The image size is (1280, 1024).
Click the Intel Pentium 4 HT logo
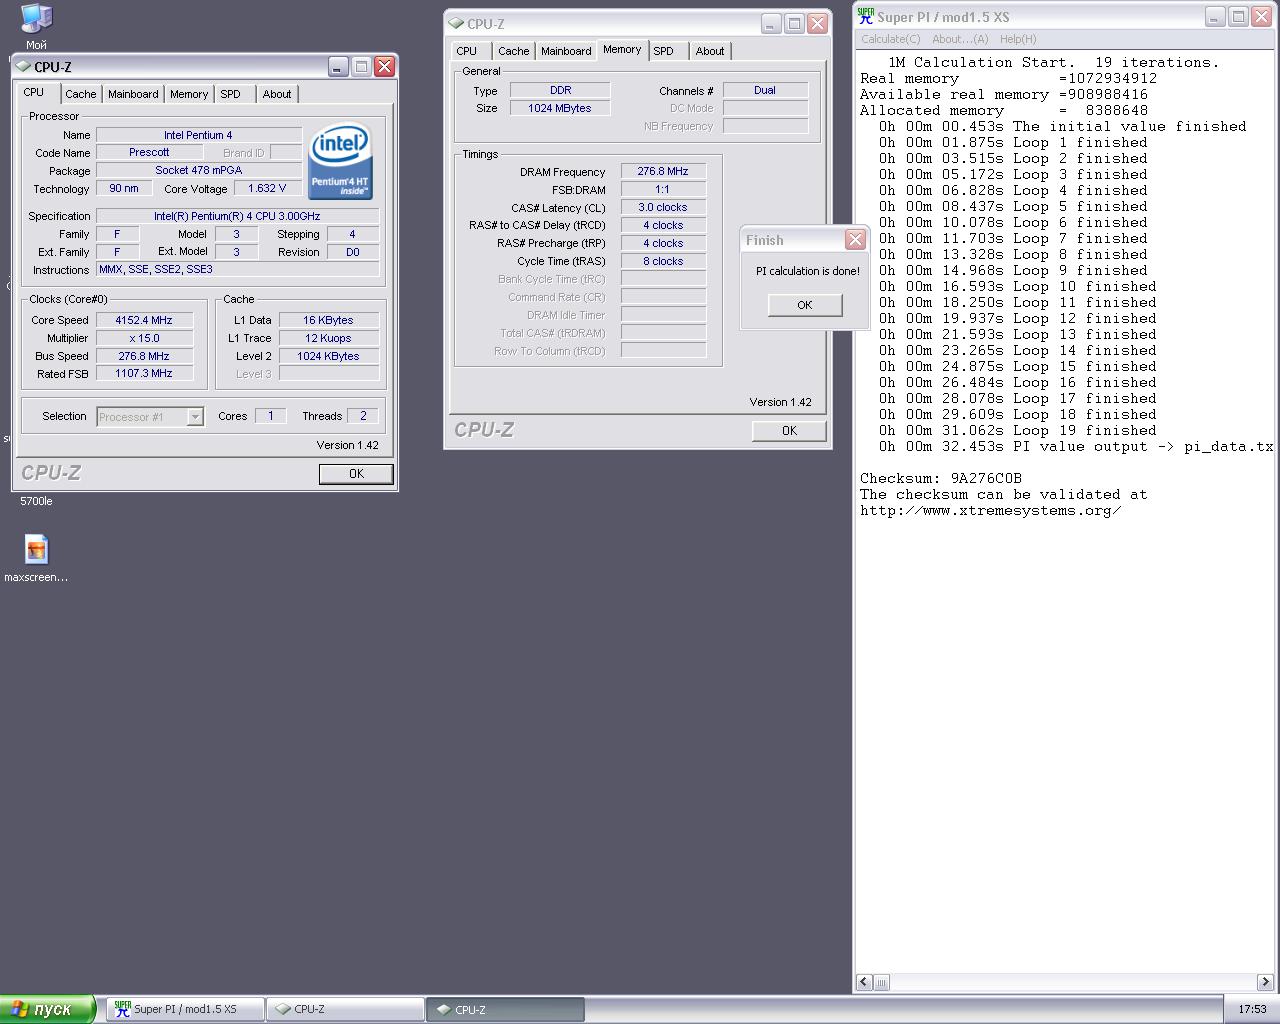coord(340,163)
